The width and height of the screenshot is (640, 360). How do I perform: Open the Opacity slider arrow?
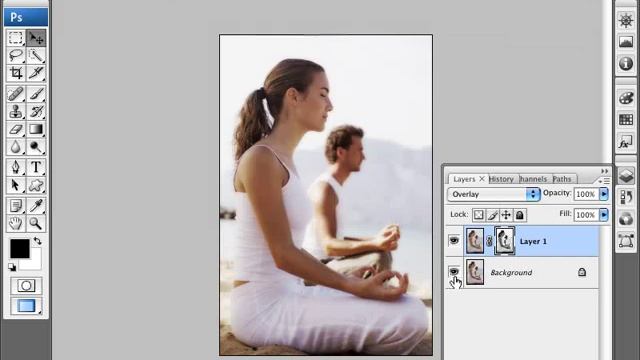click(x=604, y=194)
